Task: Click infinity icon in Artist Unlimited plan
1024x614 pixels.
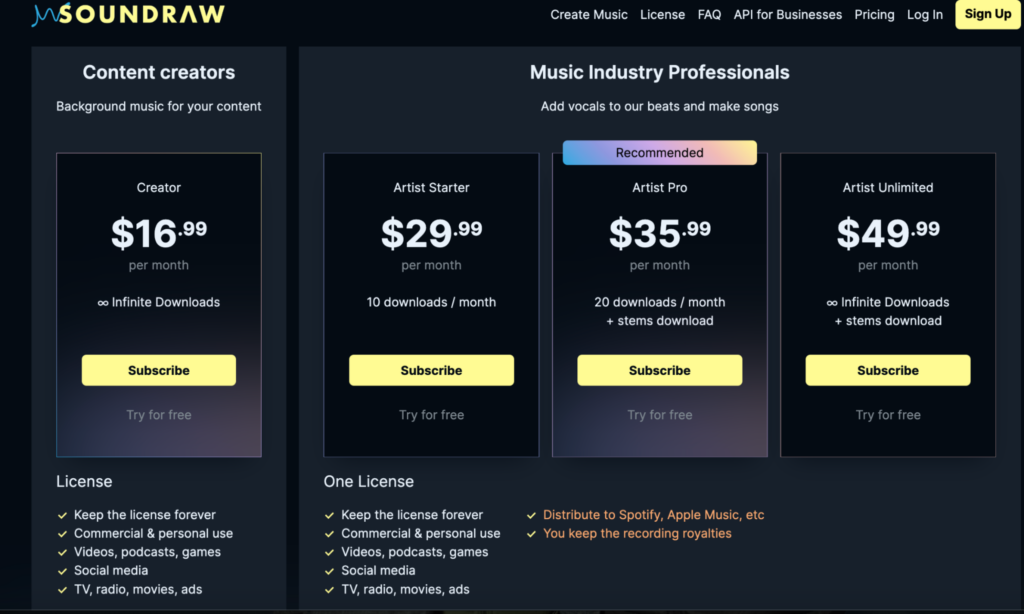Action: pyautogui.click(x=832, y=302)
